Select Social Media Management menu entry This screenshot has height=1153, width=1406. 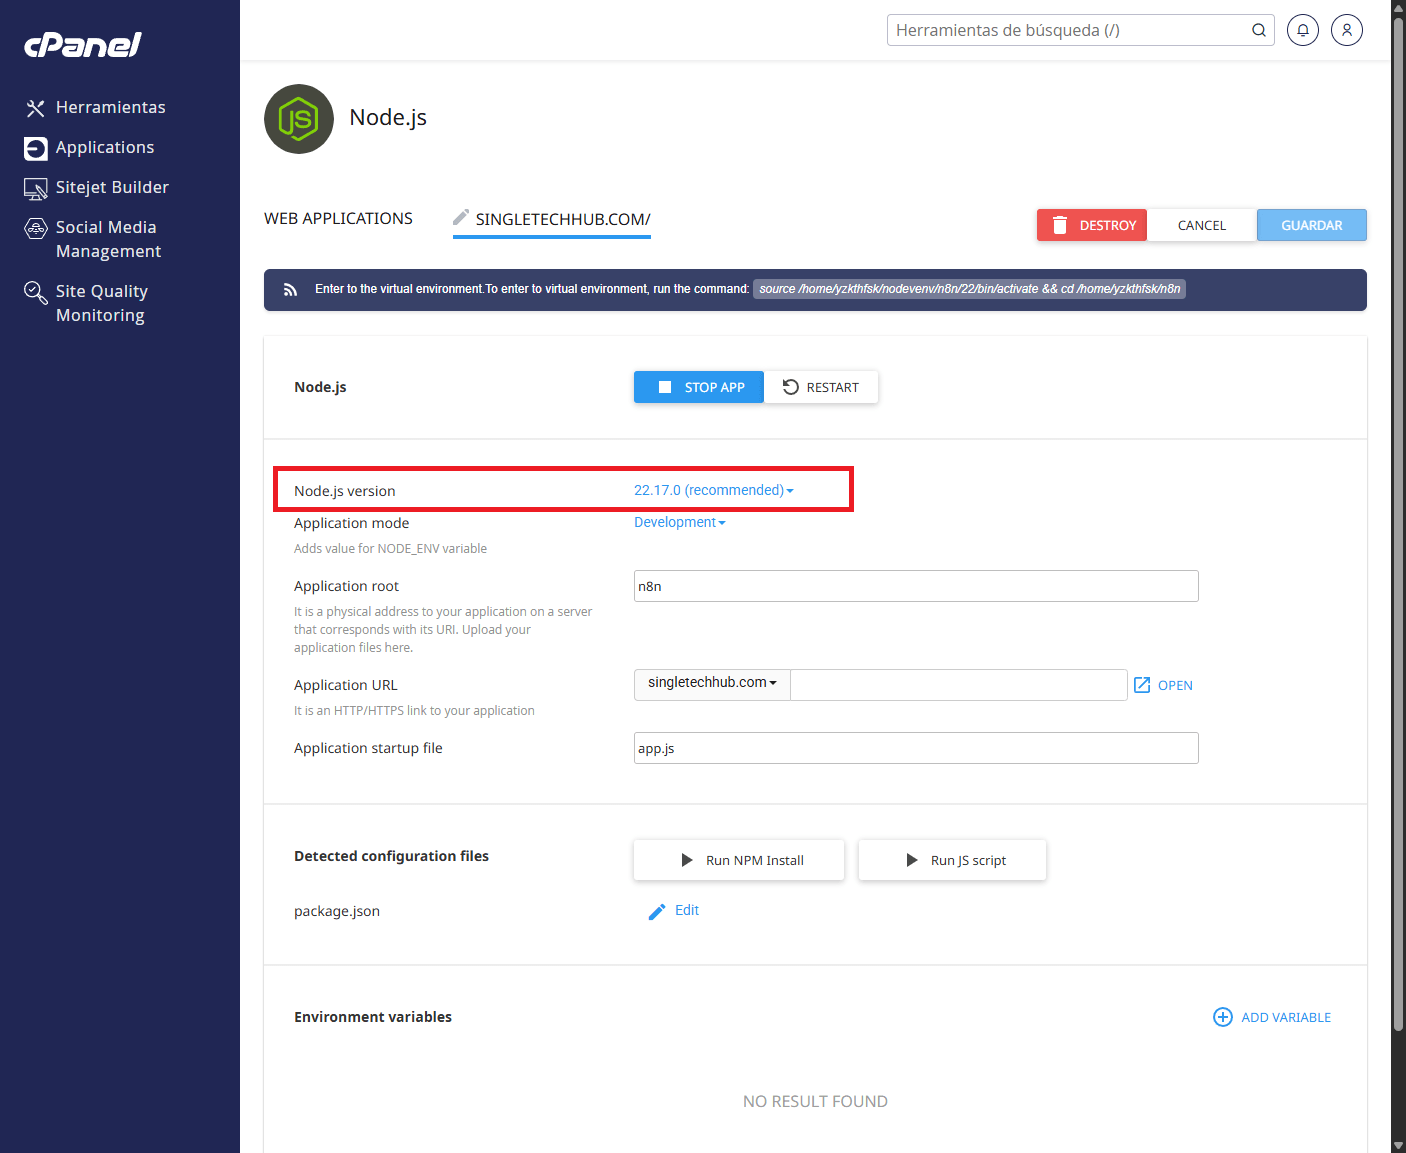coord(108,239)
